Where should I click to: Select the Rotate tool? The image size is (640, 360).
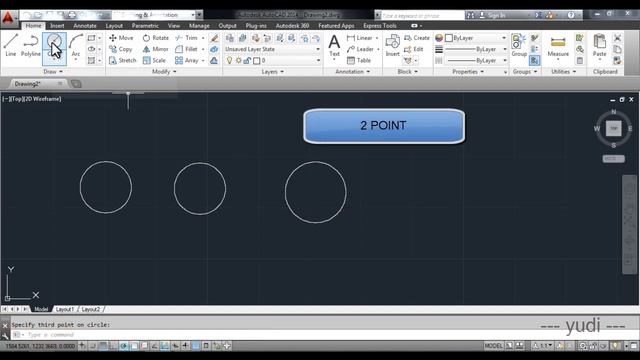click(156, 38)
